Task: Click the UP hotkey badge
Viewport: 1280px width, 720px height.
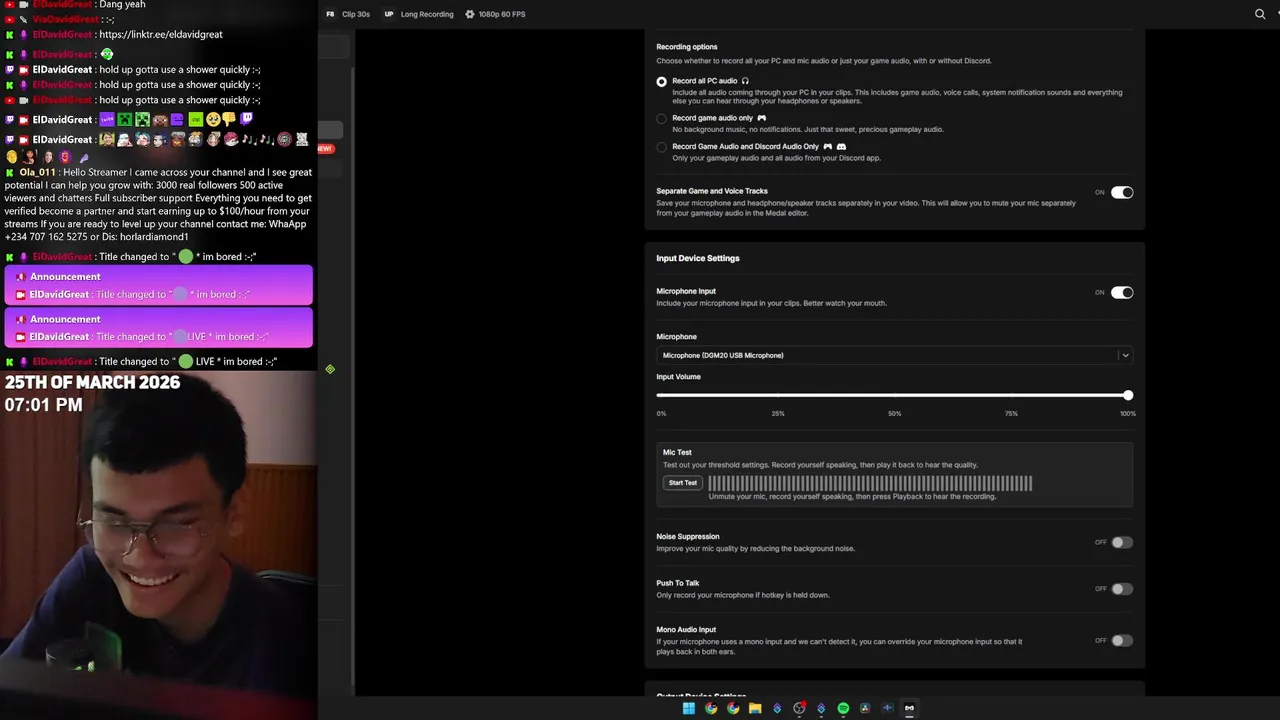Action: (x=389, y=14)
